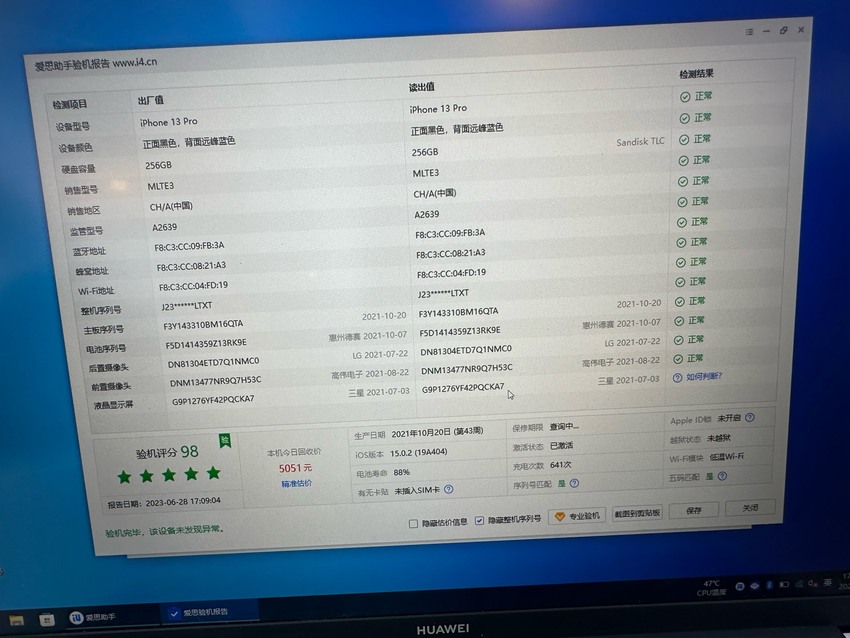Screen dimensions: 850x638
Task: Open the 如何判断? link
Action: click(704, 376)
